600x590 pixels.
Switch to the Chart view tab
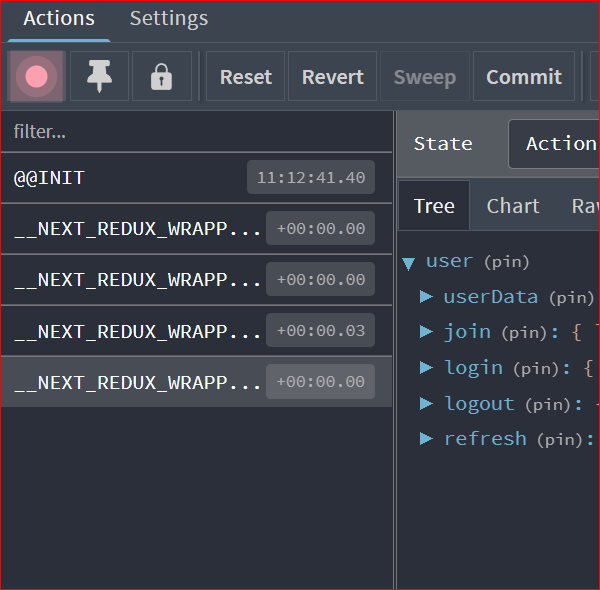point(513,206)
